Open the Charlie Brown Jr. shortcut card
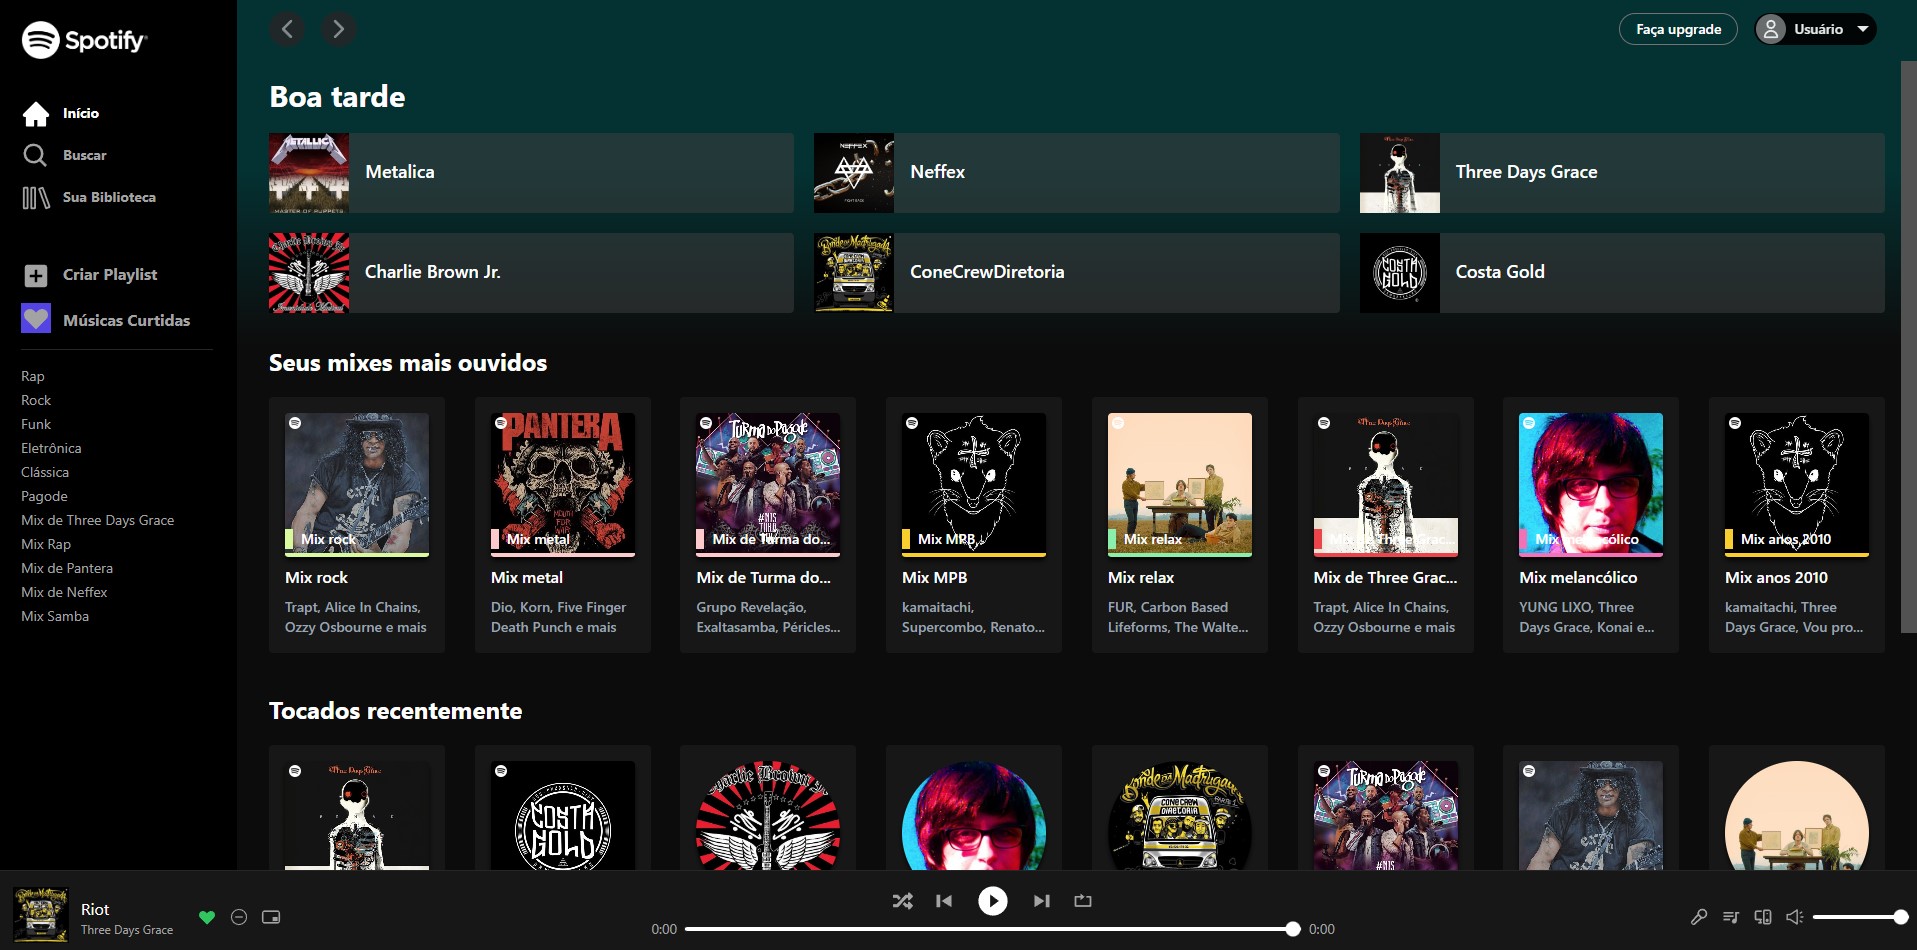Screen dimensions: 1917x950 coord(531,273)
